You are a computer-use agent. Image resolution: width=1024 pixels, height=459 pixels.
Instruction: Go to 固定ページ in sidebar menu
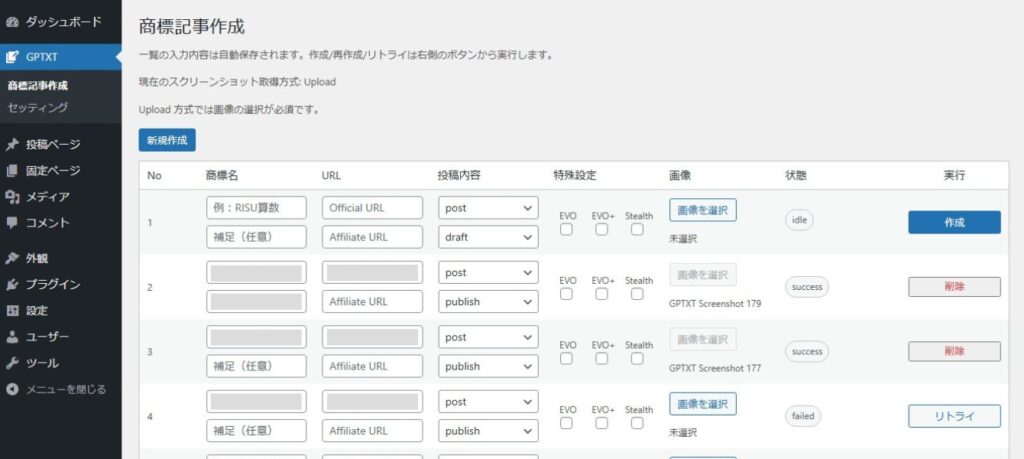tap(53, 171)
